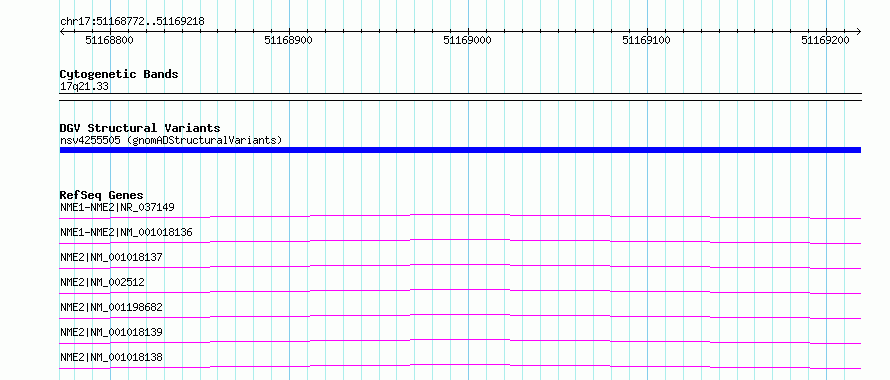Image resolution: width=890 pixels, height=380 pixels.
Task: Open the NME2|NM_001018139 transcript
Action: pyautogui.click(x=111, y=332)
